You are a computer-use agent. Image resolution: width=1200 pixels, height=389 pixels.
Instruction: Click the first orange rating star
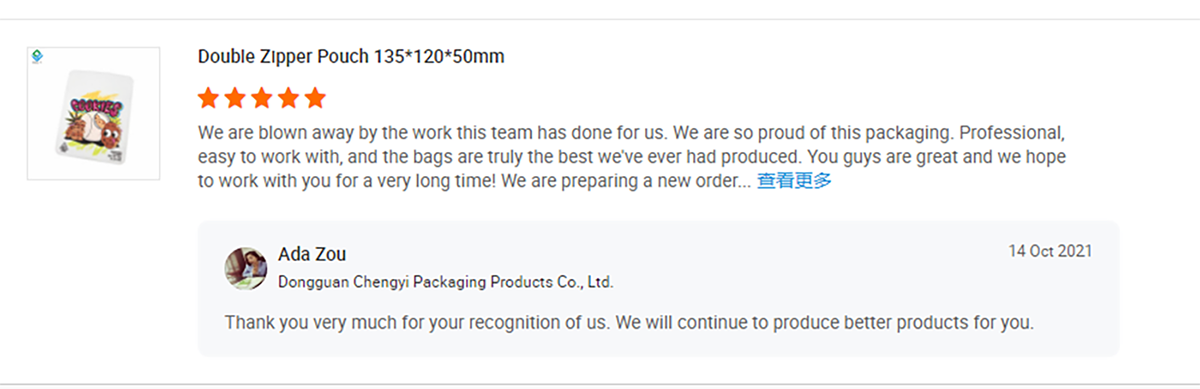click(x=208, y=97)
